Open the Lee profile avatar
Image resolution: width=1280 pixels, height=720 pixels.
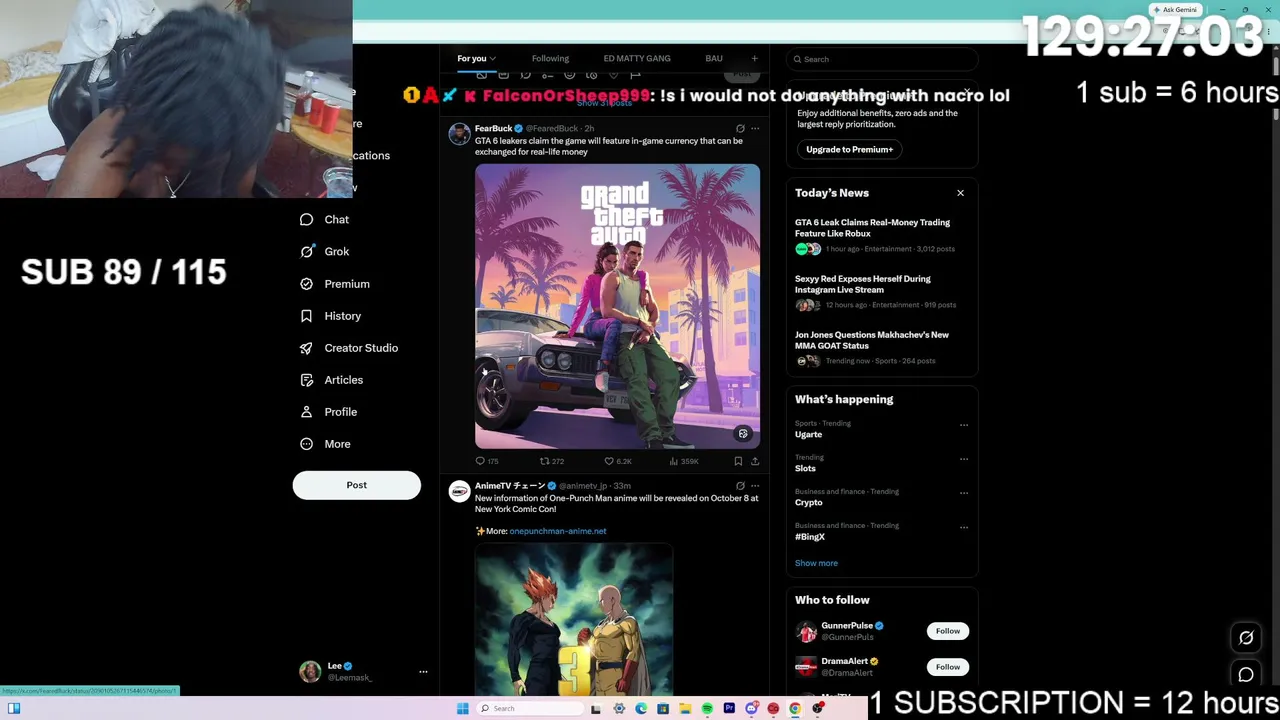pos(310,671)
